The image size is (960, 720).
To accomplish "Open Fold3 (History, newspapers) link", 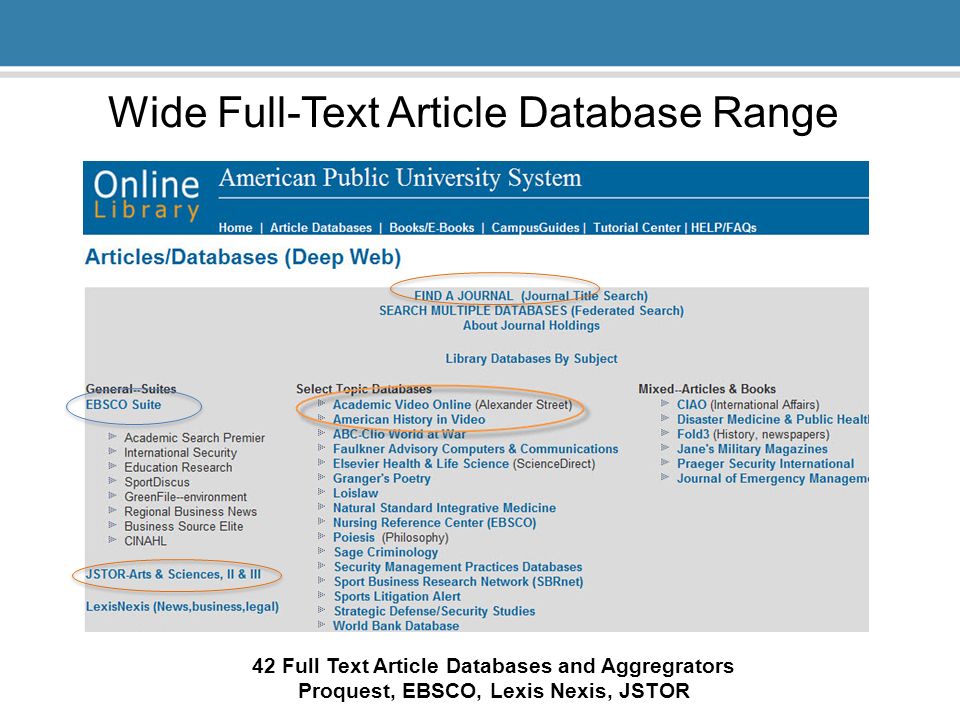I will coord(753,434).
